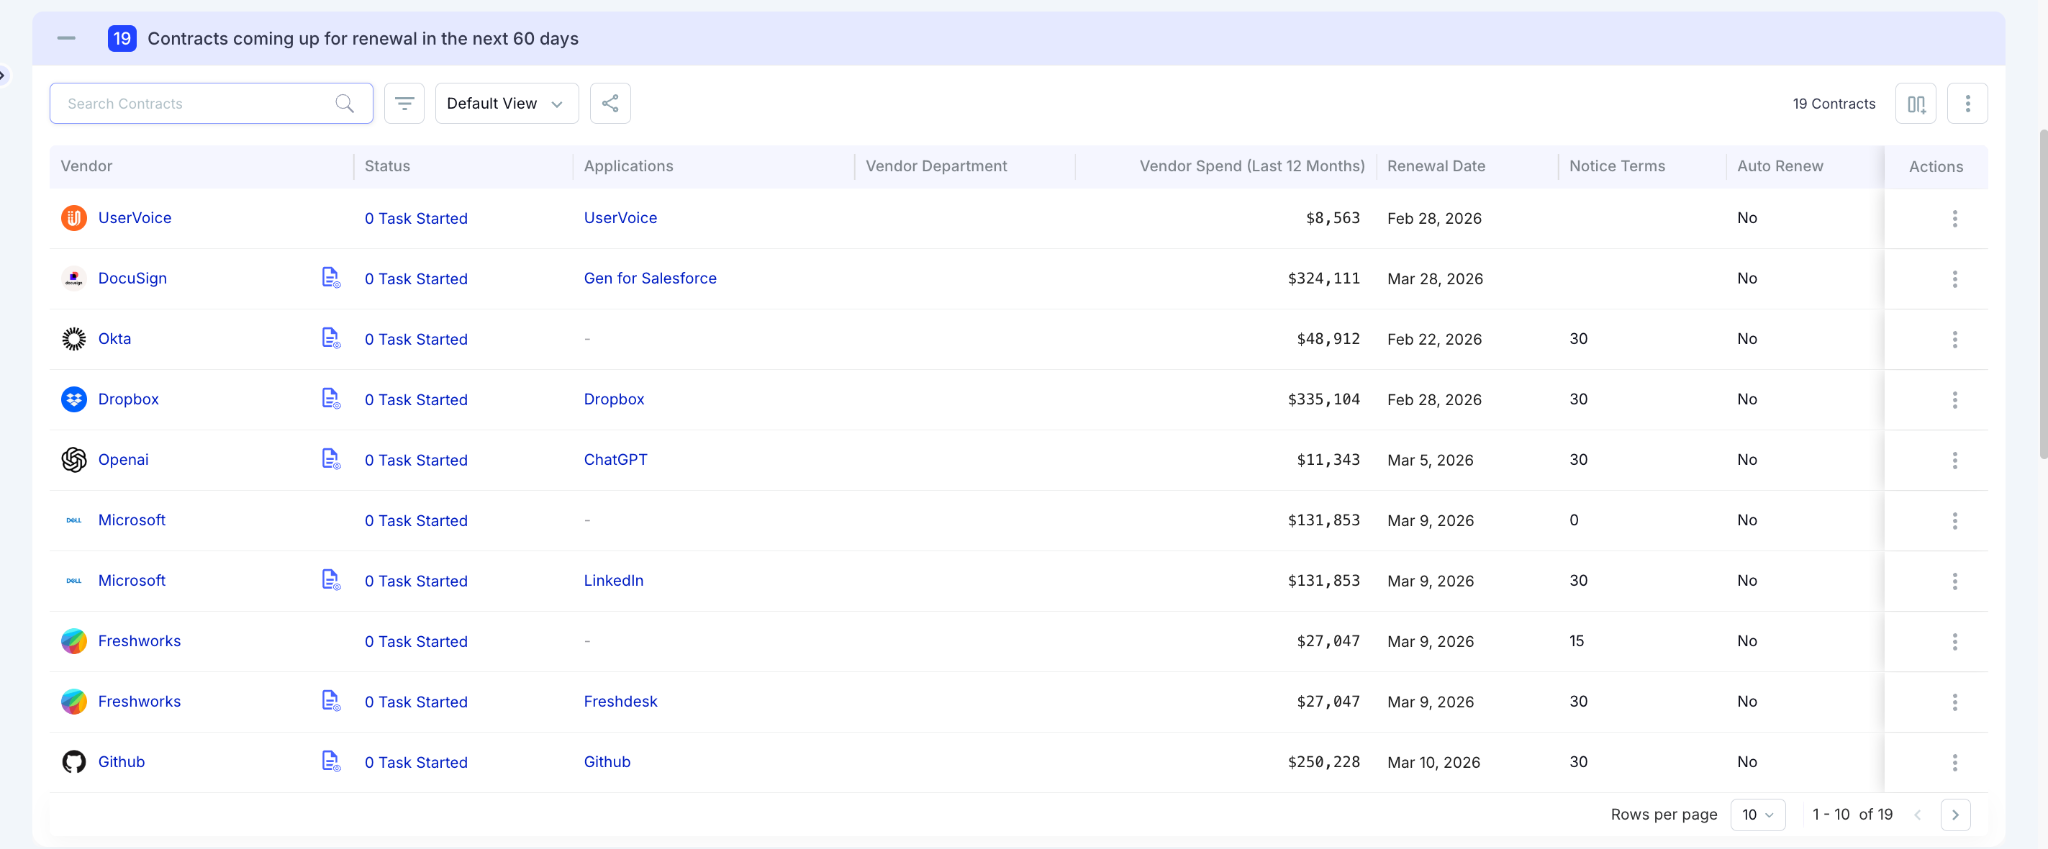
Task: Sort by the Renewal Date header
Action: click(x=1436, y=166)
